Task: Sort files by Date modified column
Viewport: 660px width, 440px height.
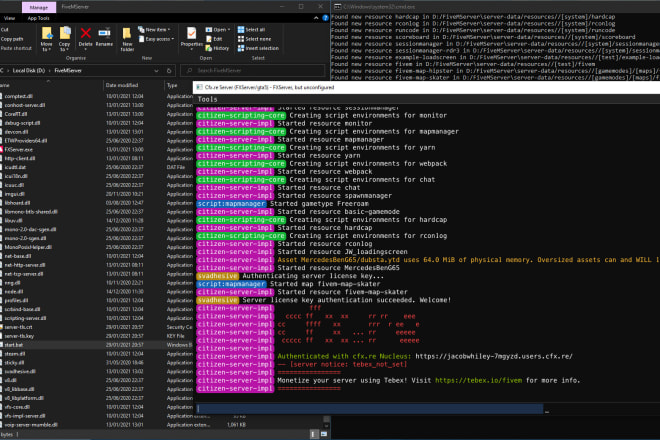Action: pos(122,85)
